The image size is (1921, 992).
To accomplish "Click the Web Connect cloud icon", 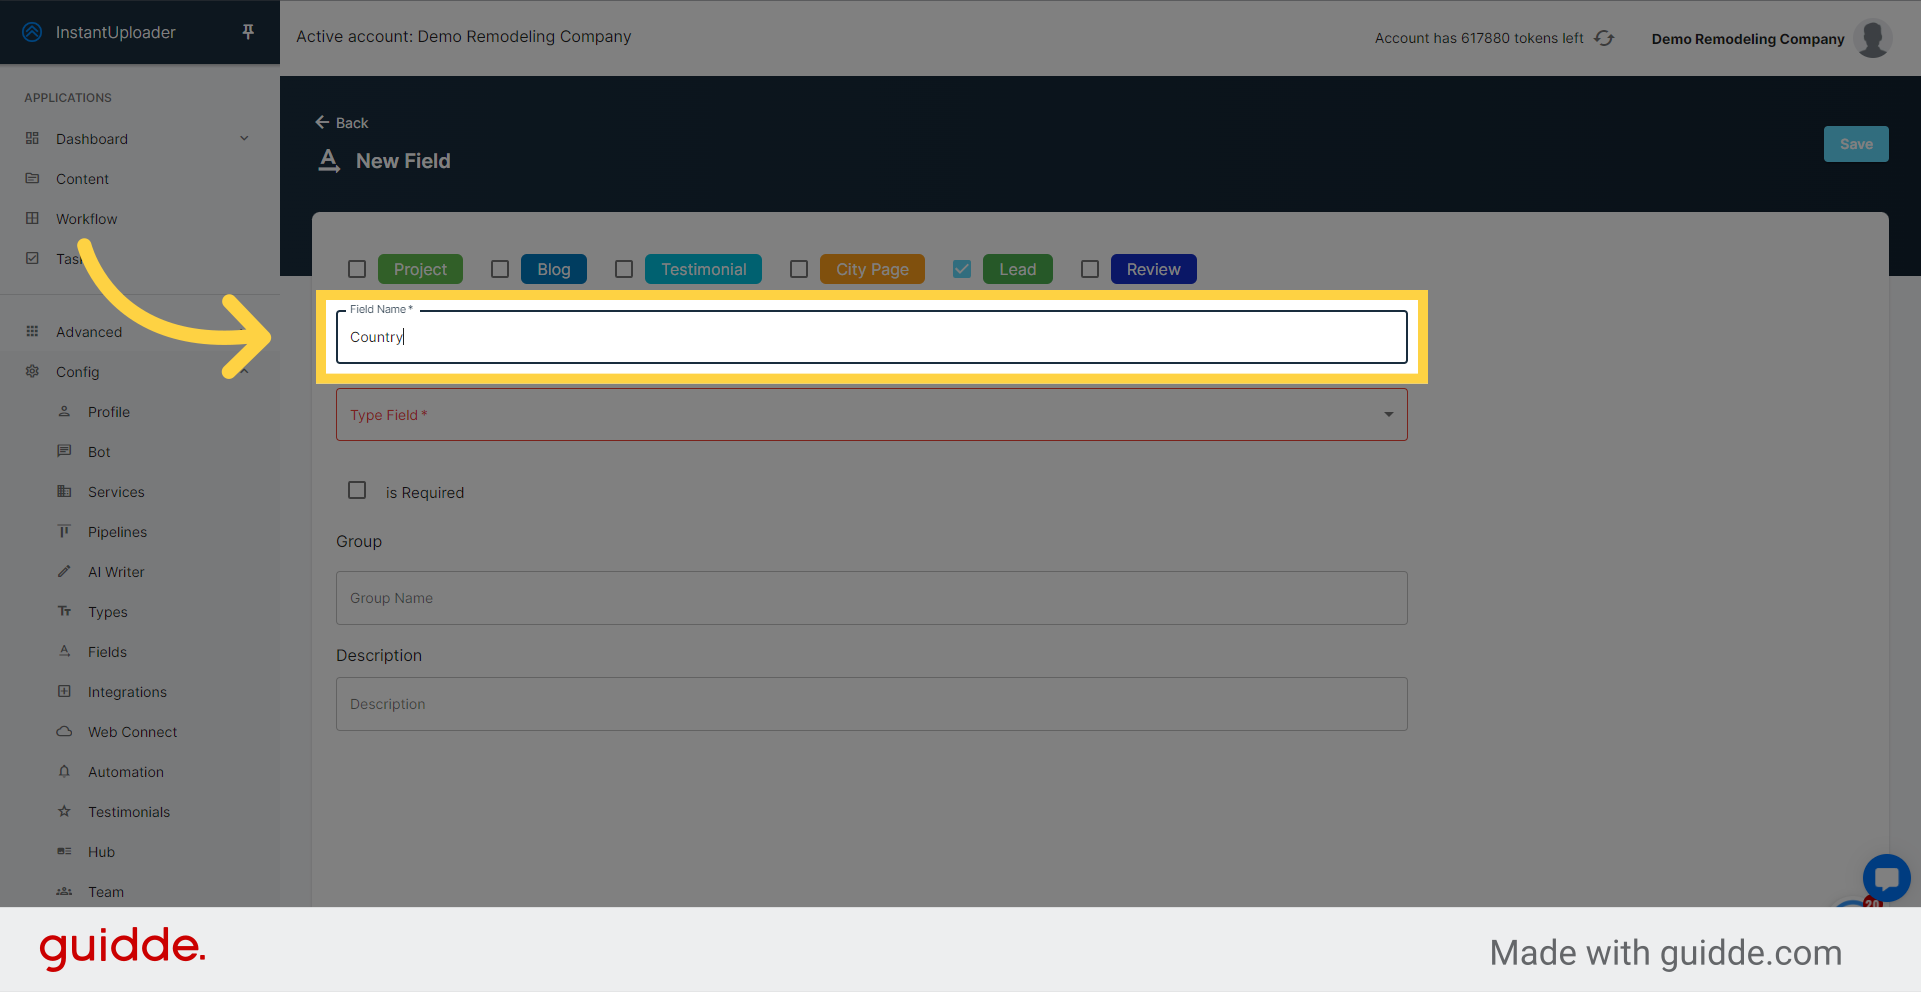I will (x=64, y=731).
